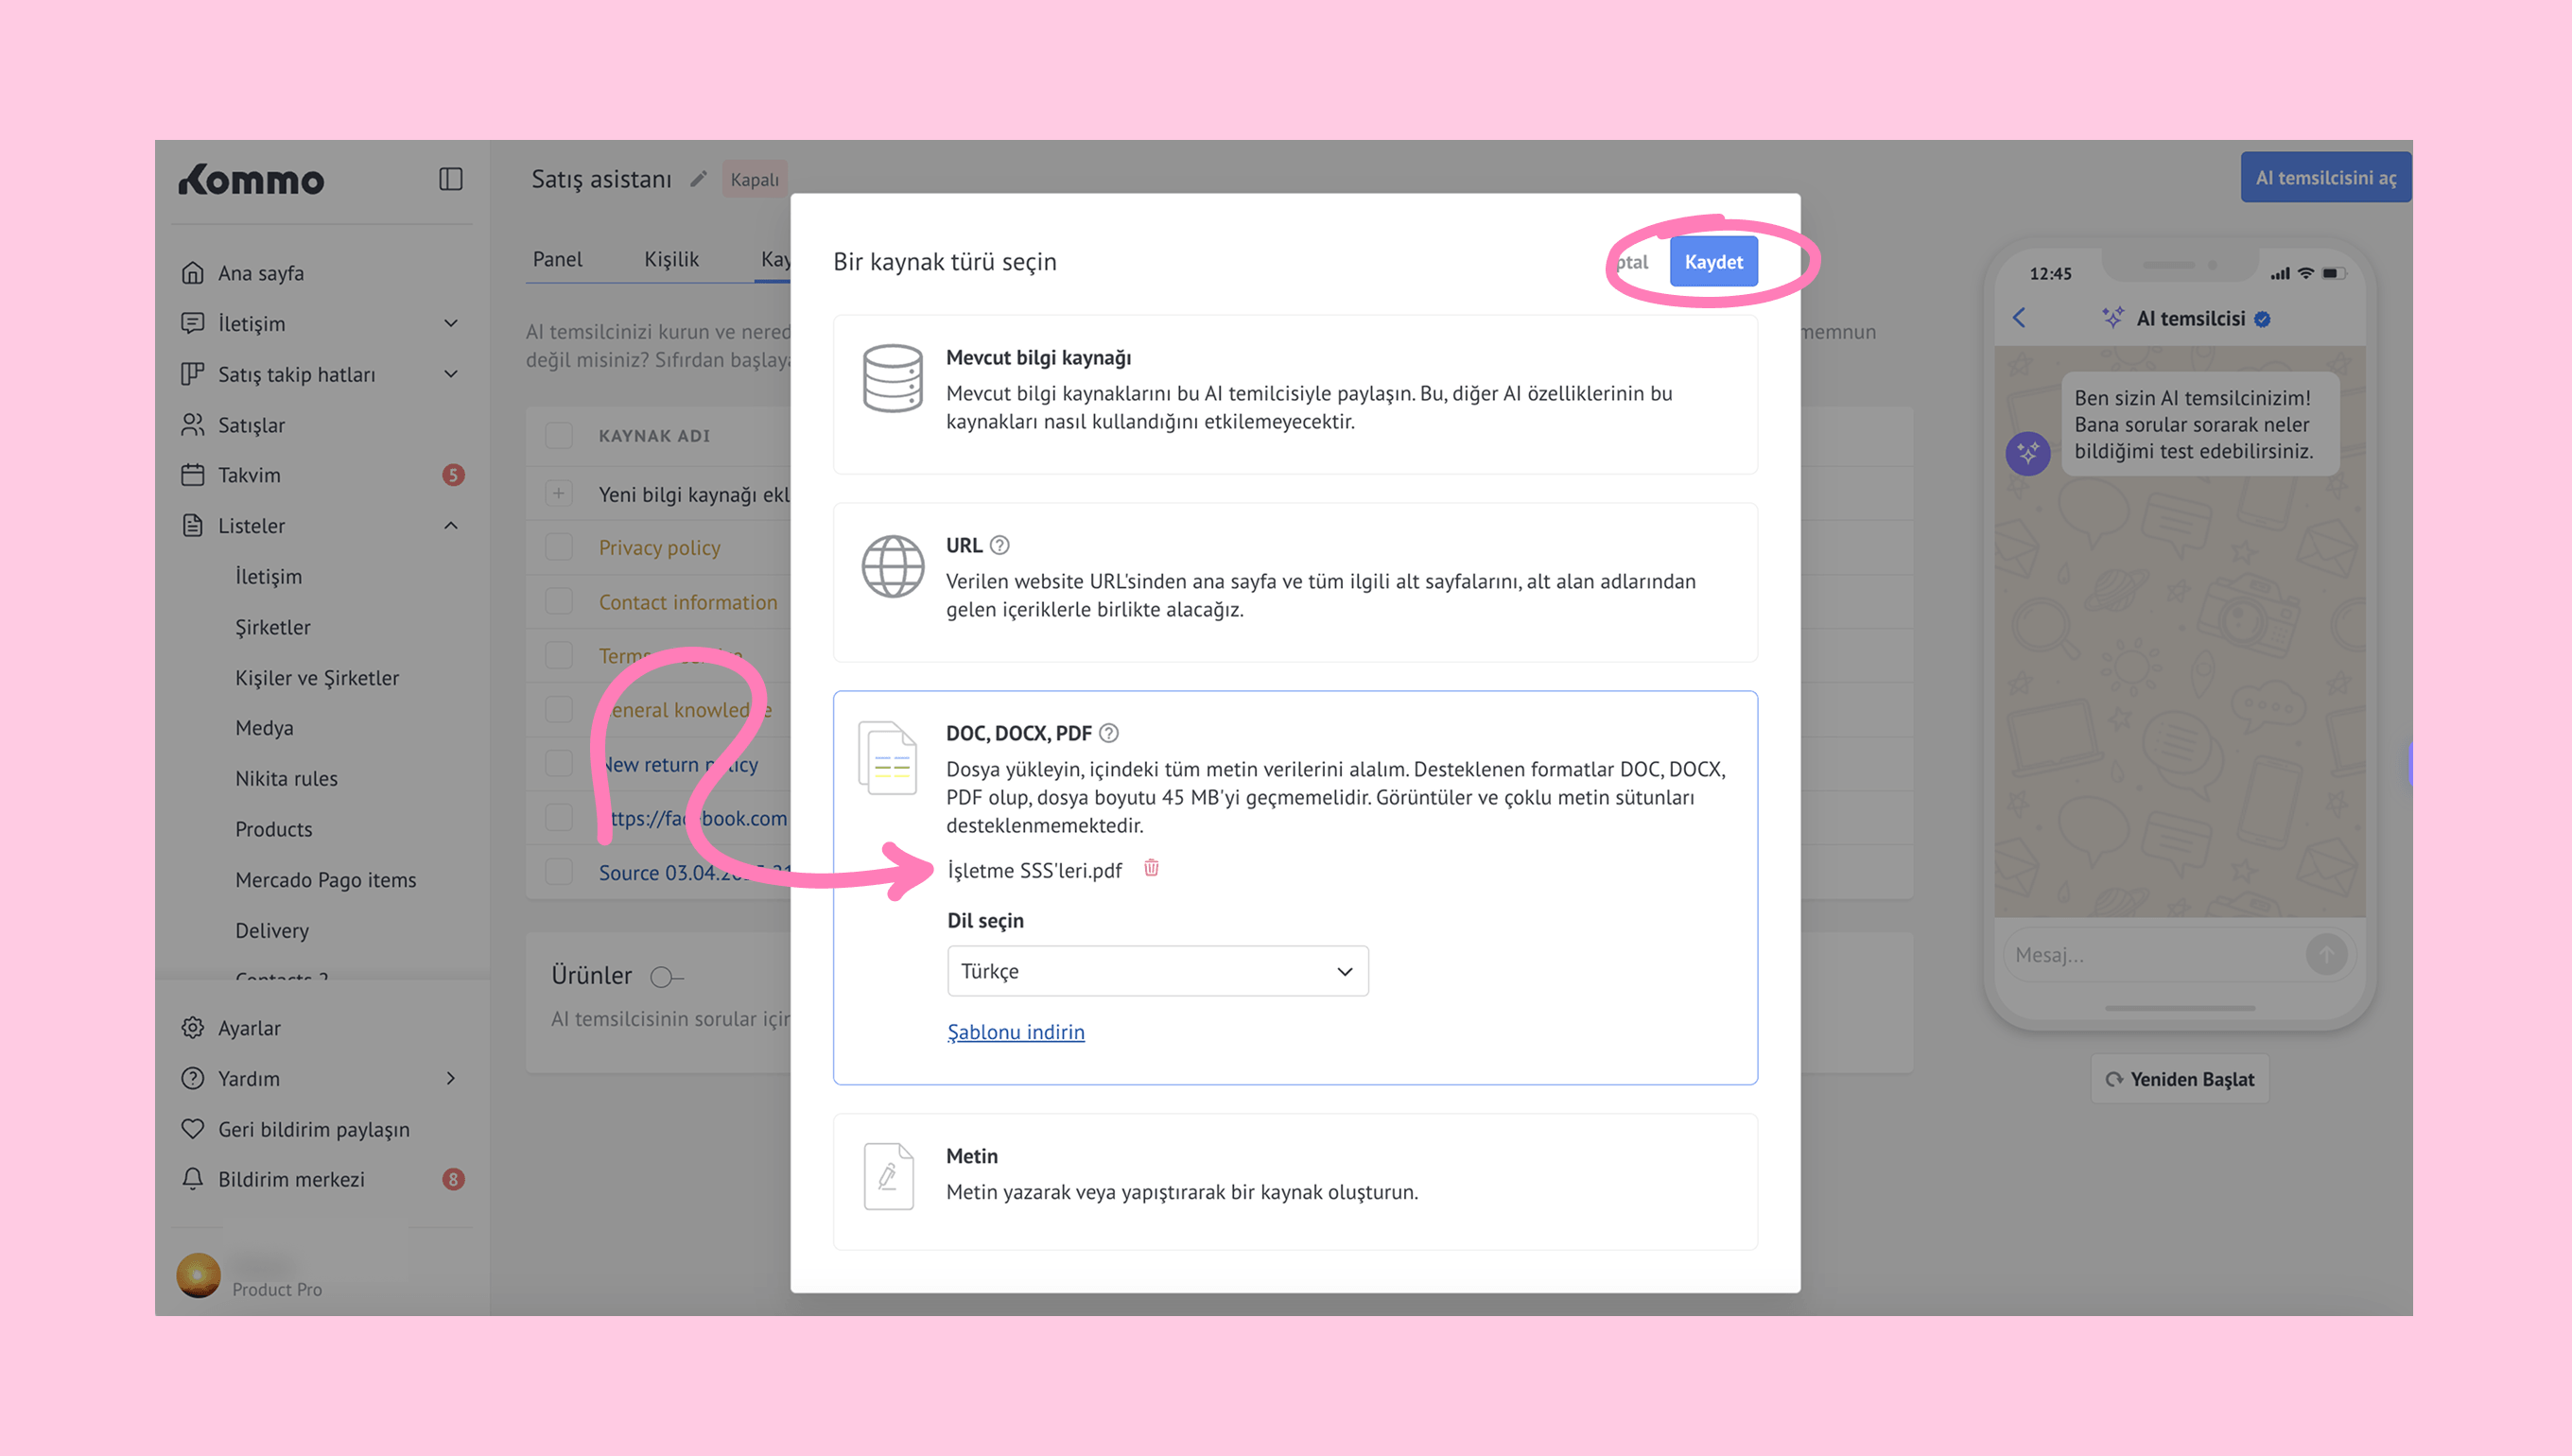The image size is (2572, 1456).
Task: Click the Kaydet button
Action: [1712, 262]
